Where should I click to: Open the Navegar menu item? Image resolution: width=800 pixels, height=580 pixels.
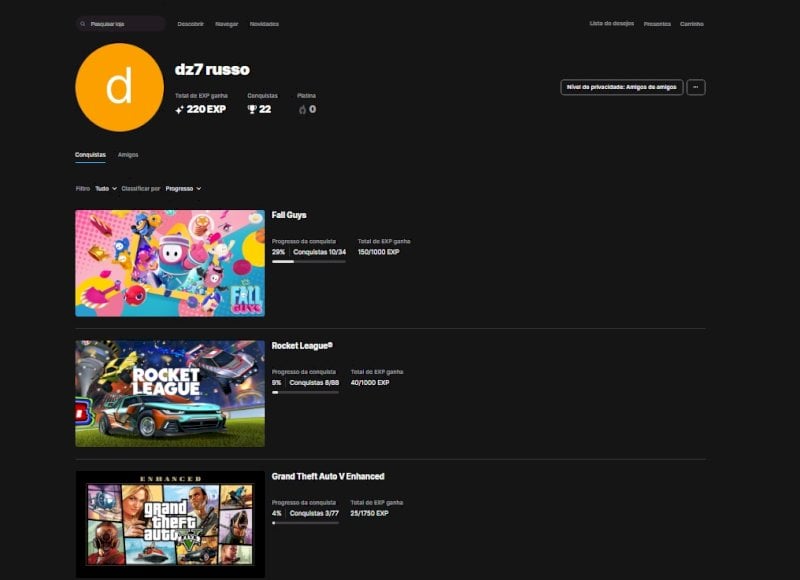[x=227, y=24]
